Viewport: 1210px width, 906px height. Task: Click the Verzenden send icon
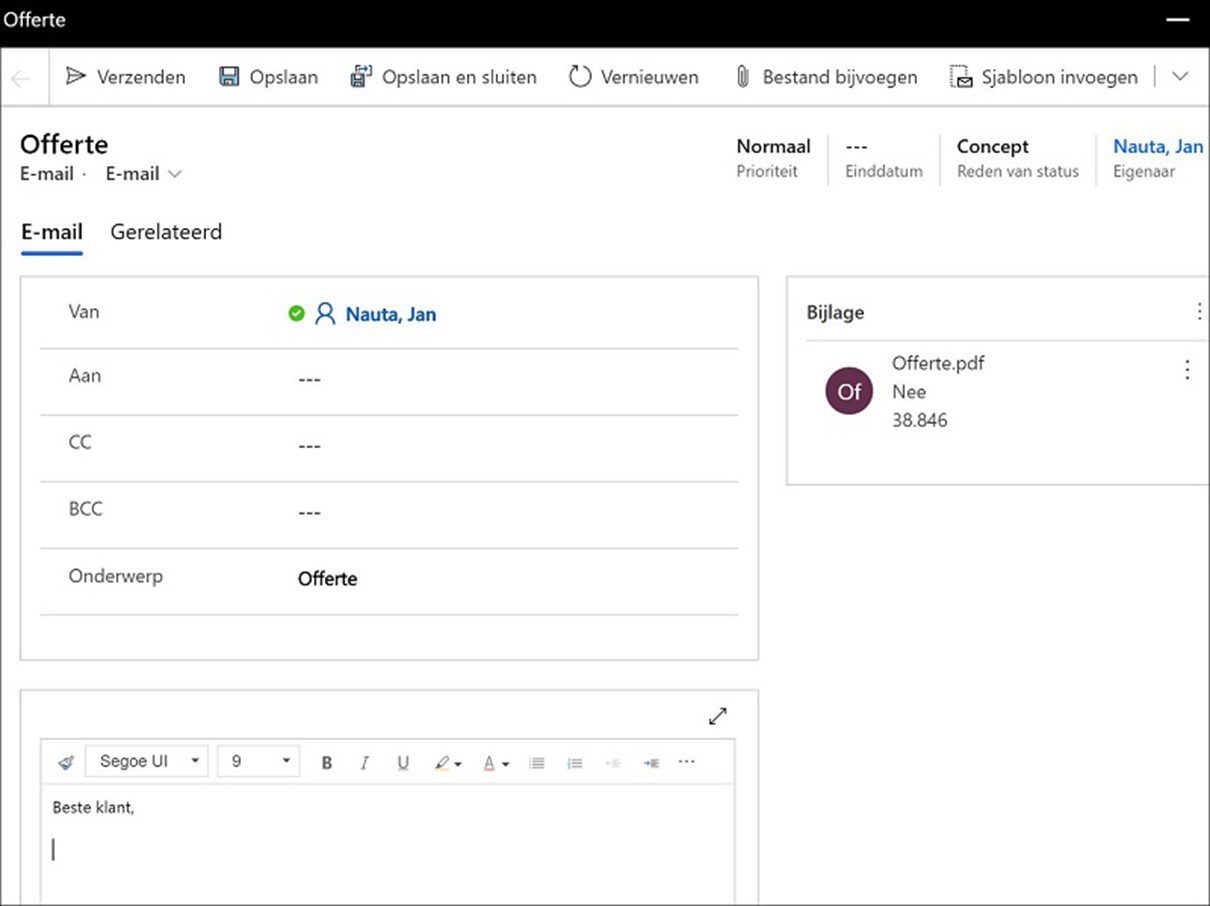[76, 76]
